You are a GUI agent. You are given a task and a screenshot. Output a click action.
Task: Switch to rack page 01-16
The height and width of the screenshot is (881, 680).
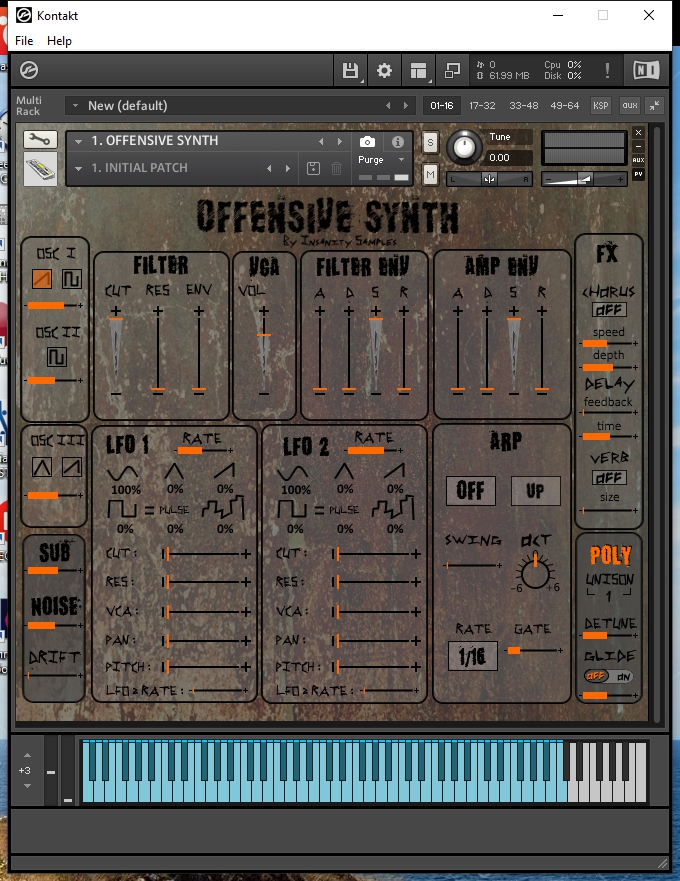[x=442, y=106]
